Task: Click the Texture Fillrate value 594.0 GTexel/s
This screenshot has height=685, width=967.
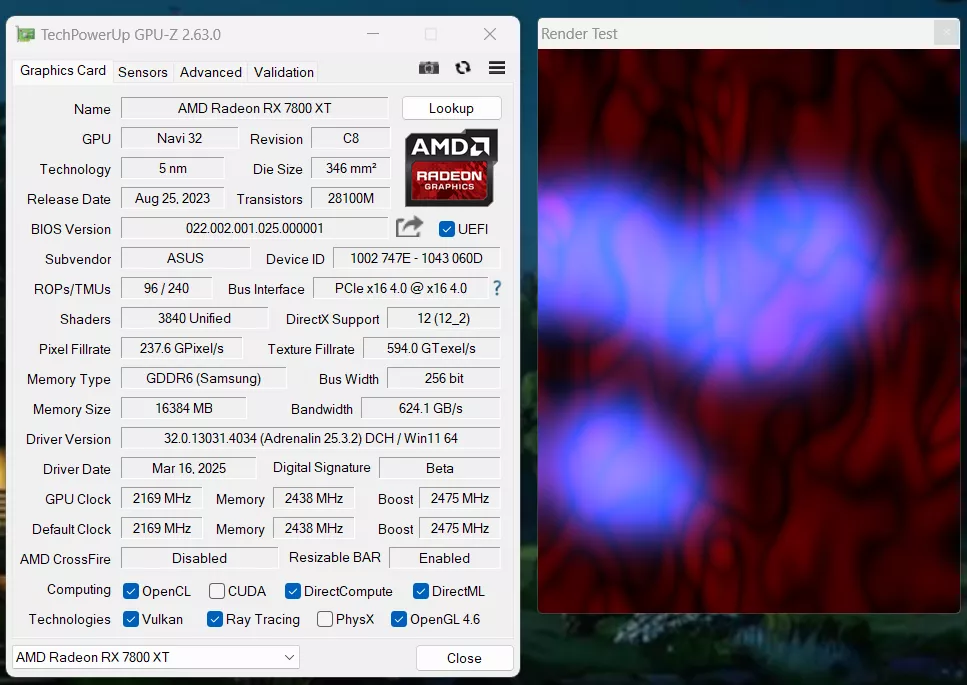Action: click(x=432, y=348)
